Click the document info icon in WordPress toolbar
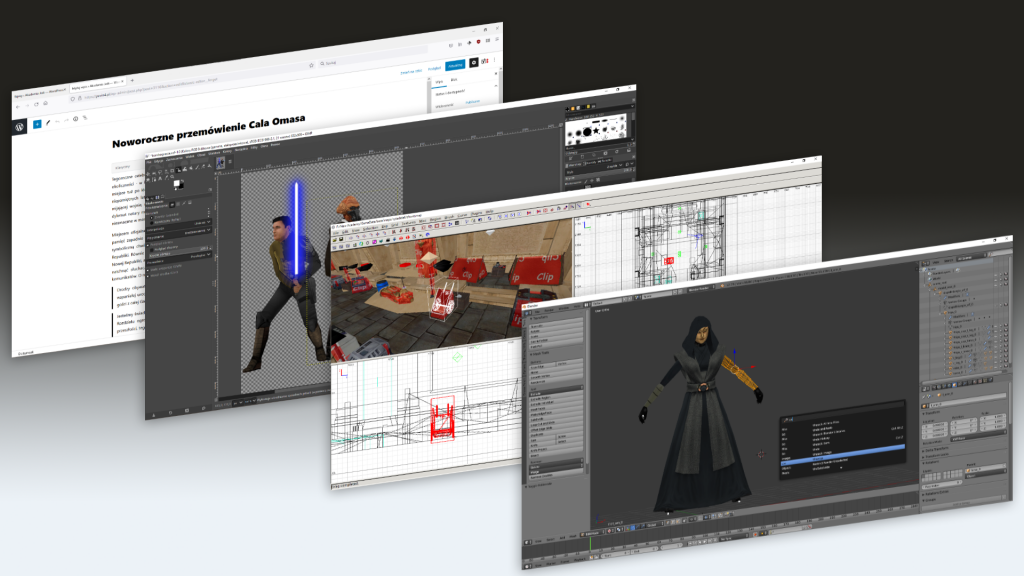 (75, 119)
